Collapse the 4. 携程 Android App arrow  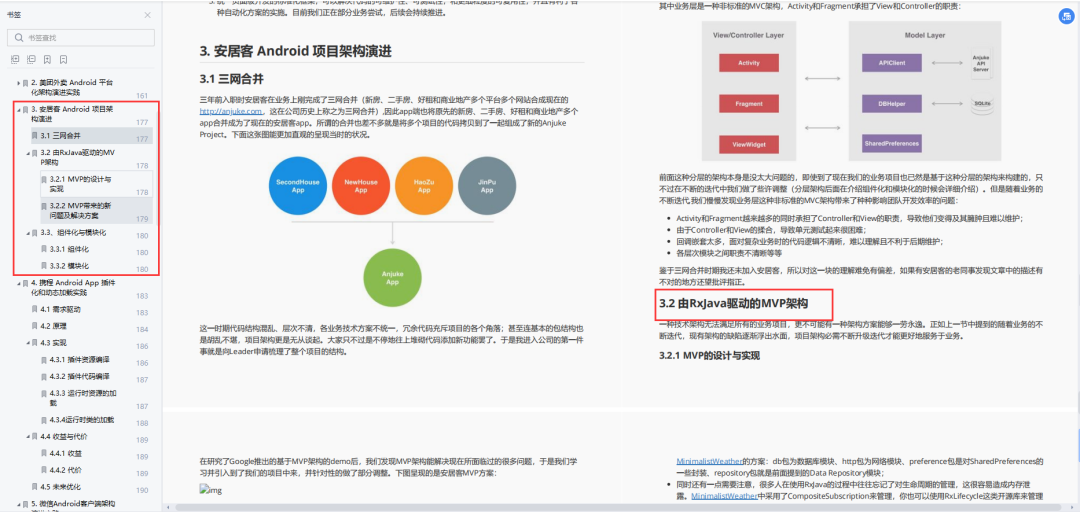[18, 283]
